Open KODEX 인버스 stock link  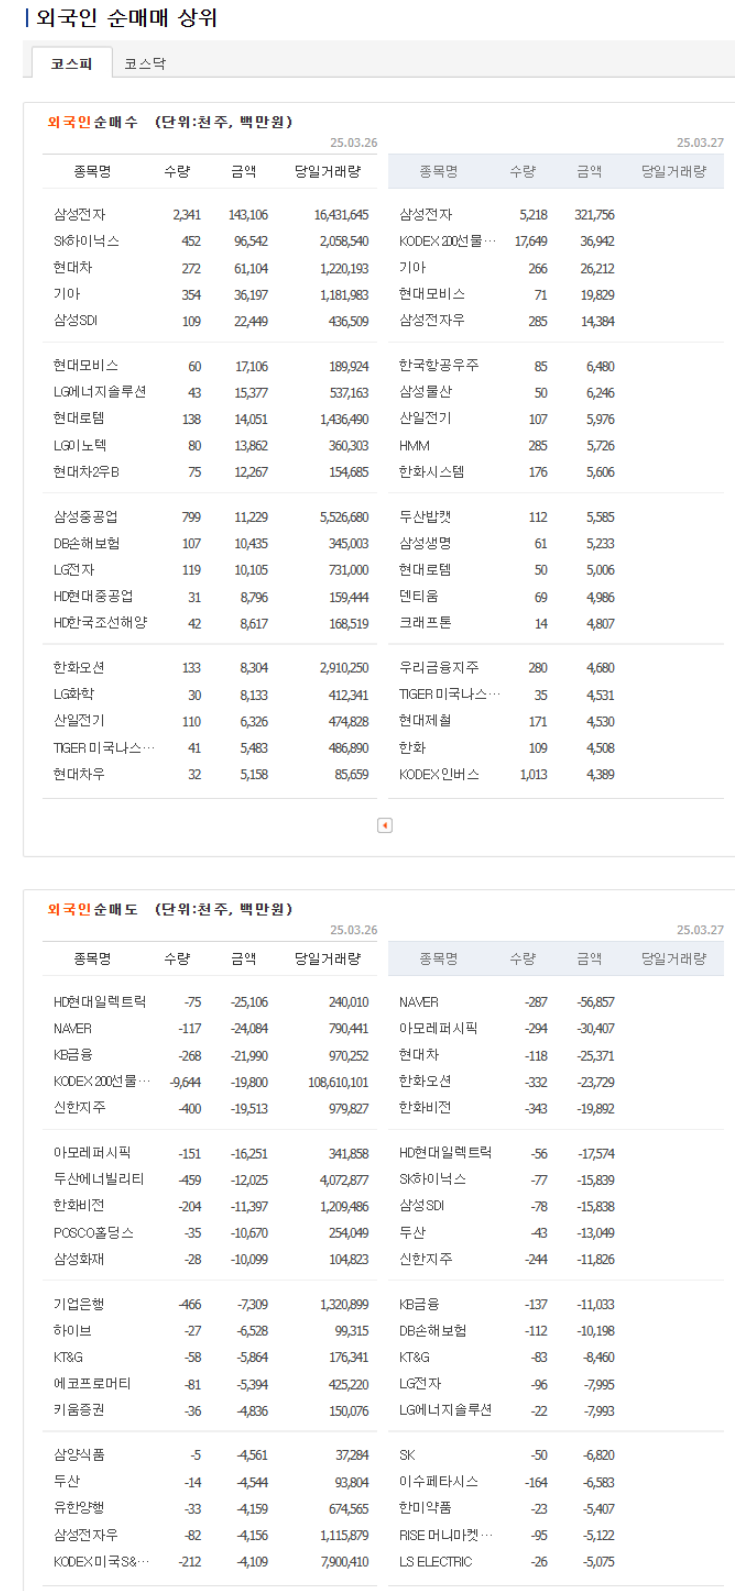click(x=439, y=773)
